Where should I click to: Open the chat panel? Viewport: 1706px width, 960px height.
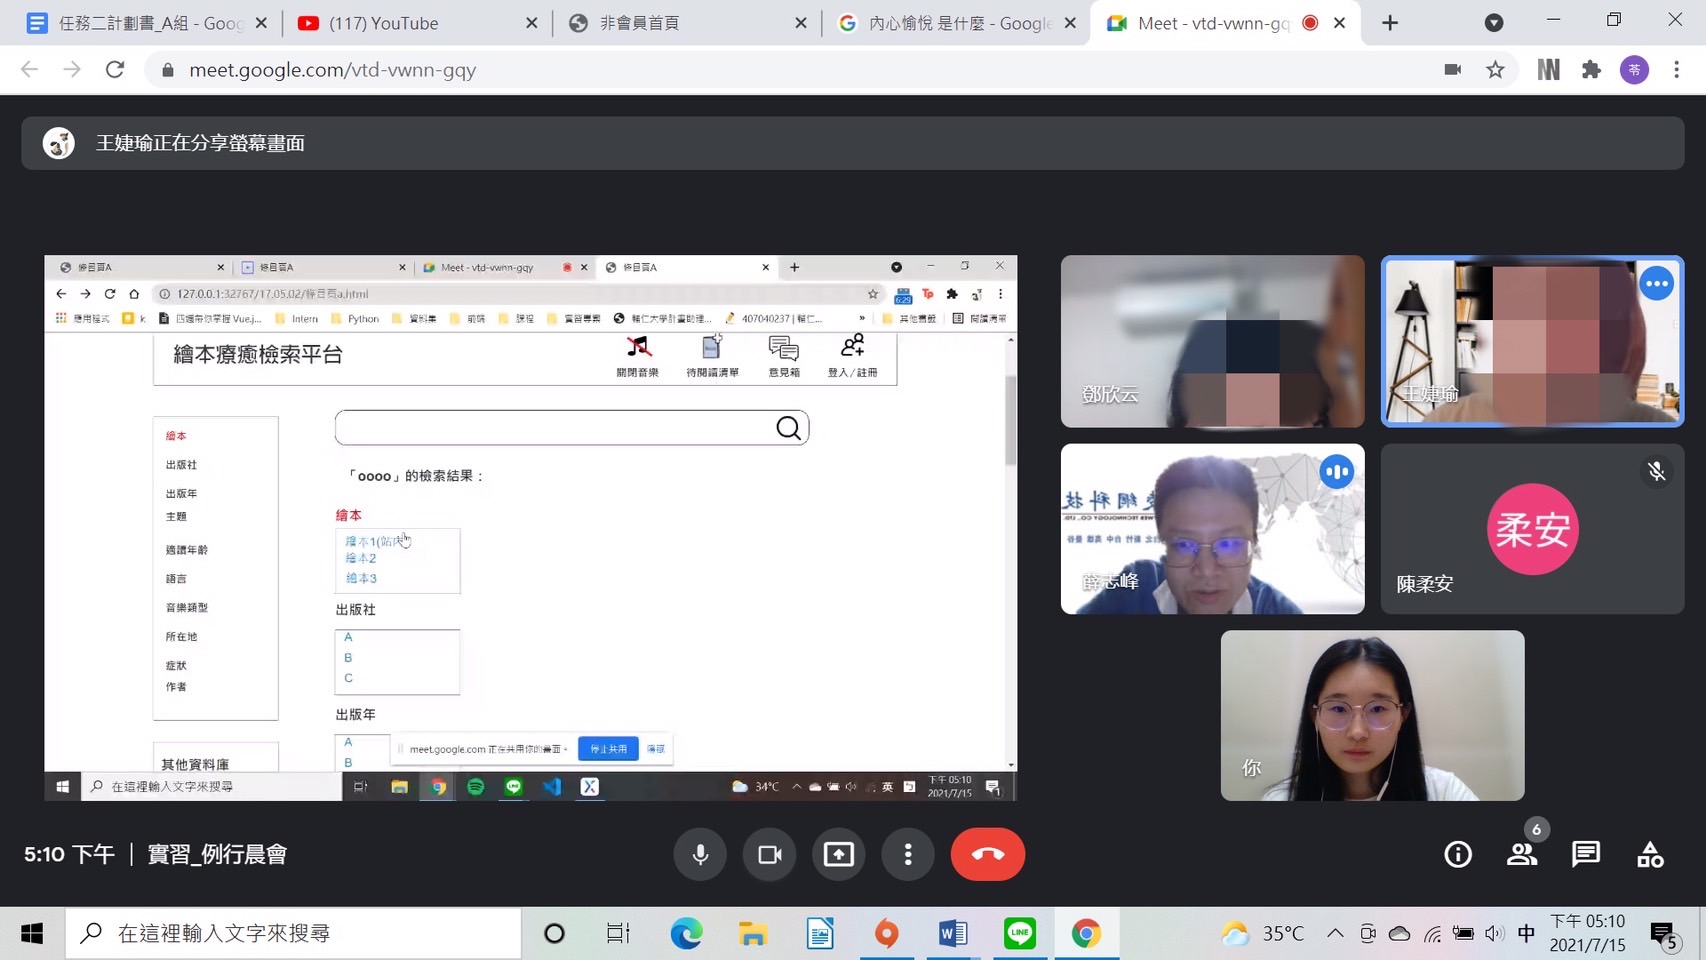tap(1585, 854)
